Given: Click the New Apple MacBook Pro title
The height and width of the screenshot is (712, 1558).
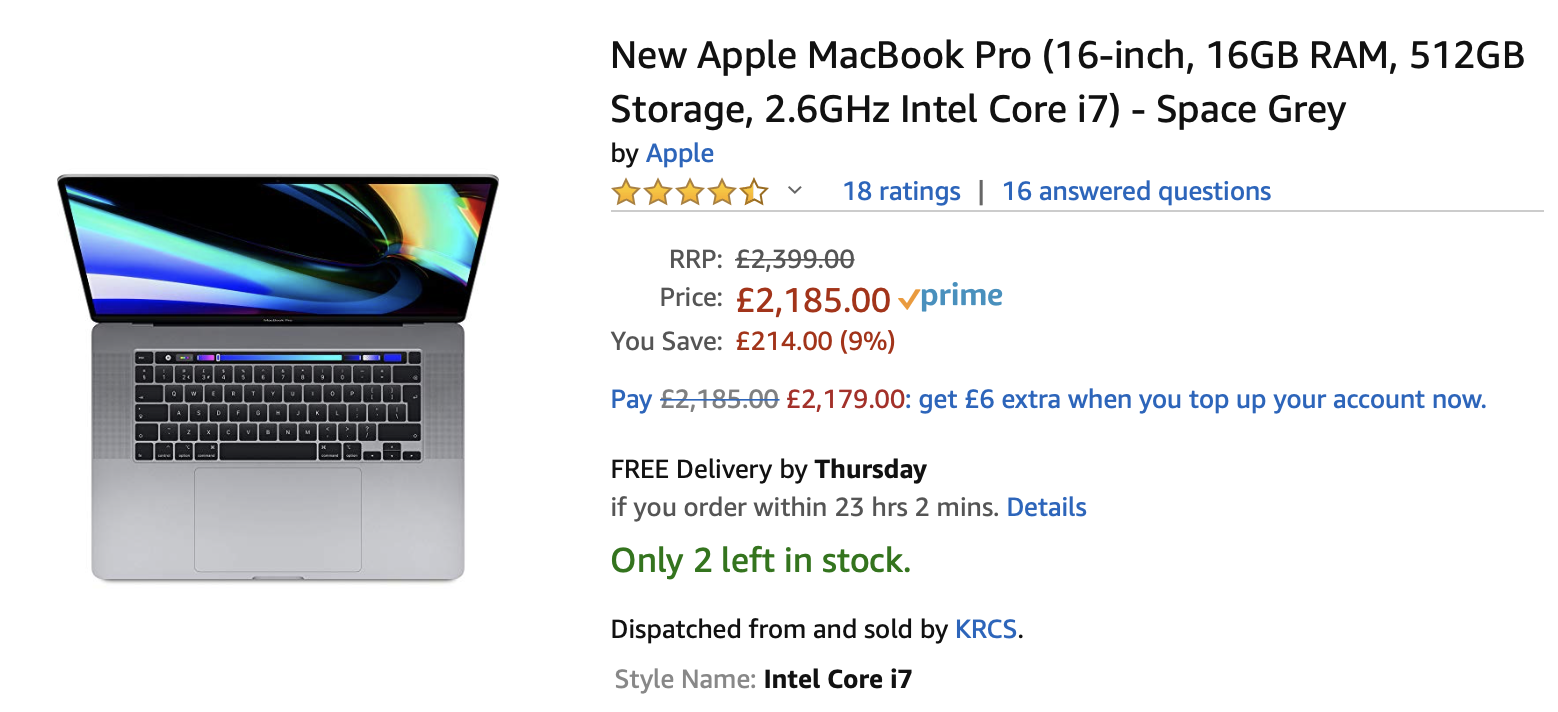Looking at the screenshot, I should [1066, 82].
